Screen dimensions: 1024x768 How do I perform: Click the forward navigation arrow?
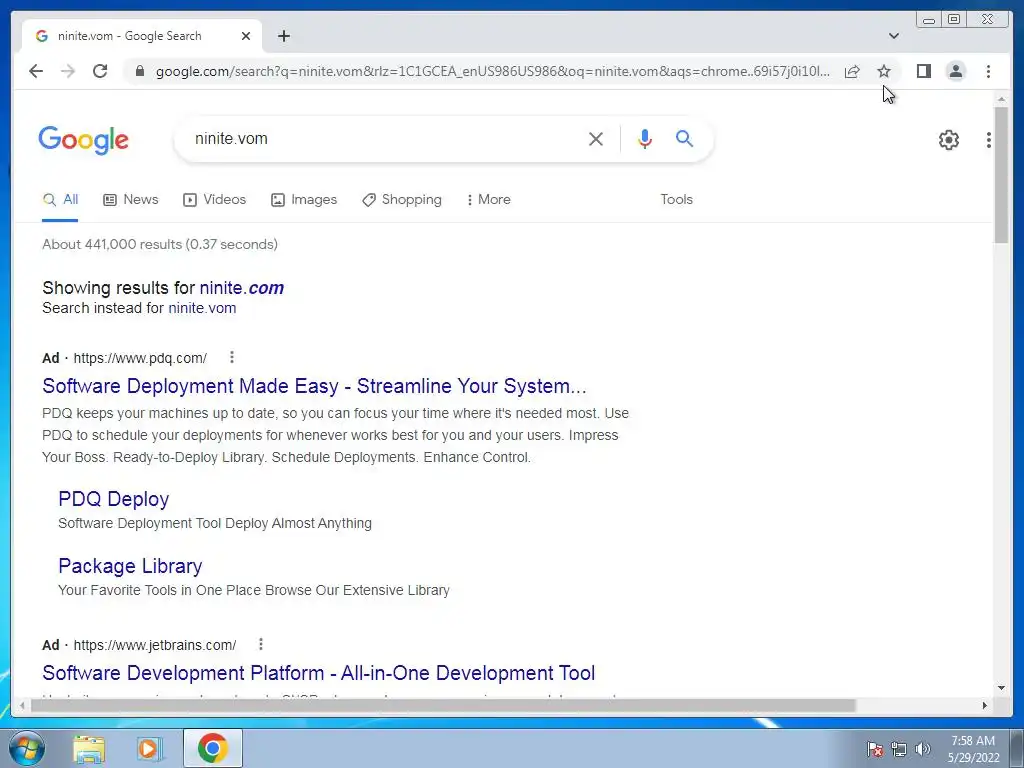pyautogui.click(x=68, y=71)
